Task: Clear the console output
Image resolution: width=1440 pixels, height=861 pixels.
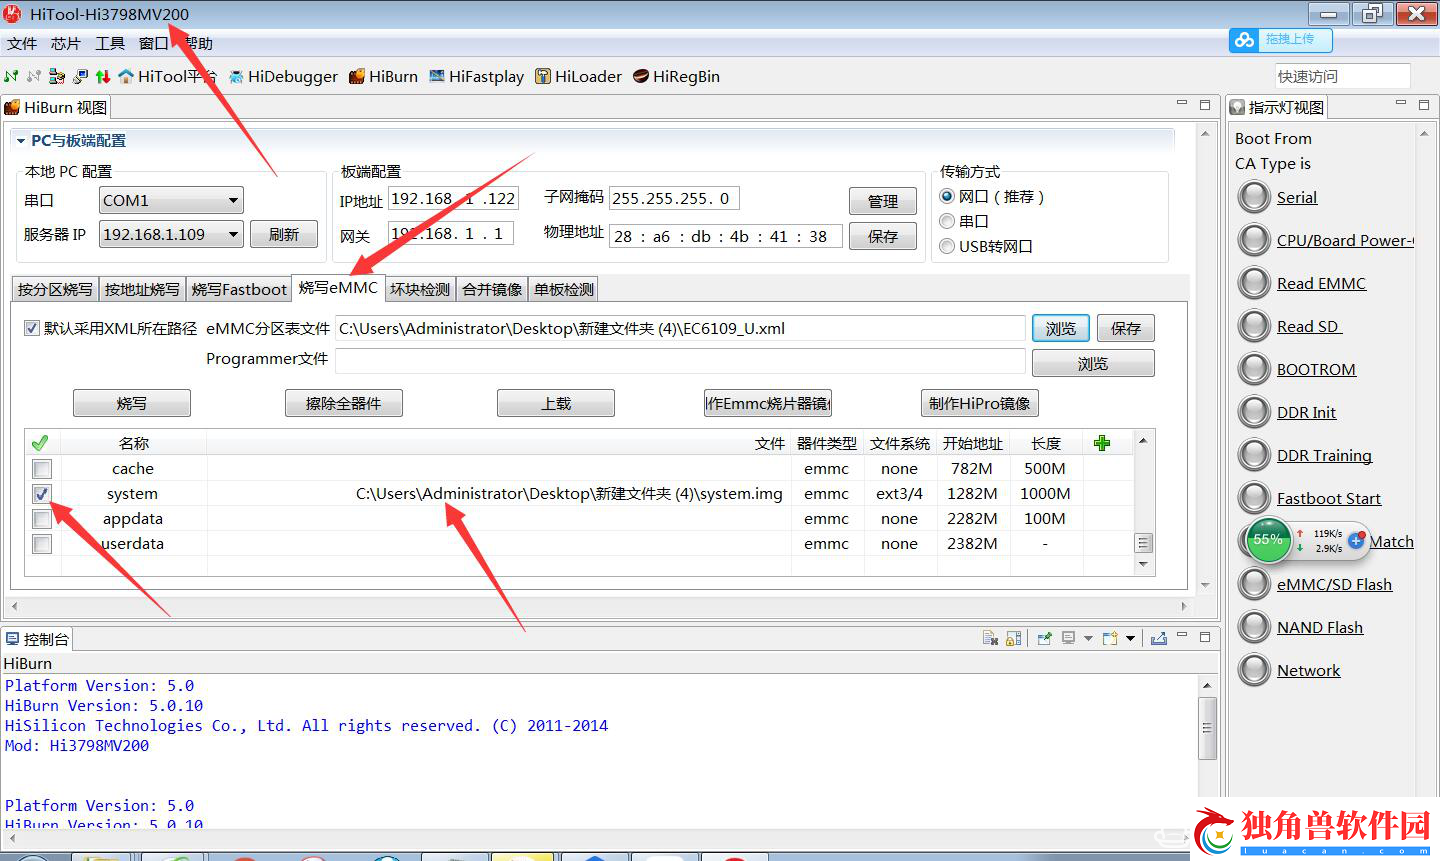Action: [x=990, y=638]
